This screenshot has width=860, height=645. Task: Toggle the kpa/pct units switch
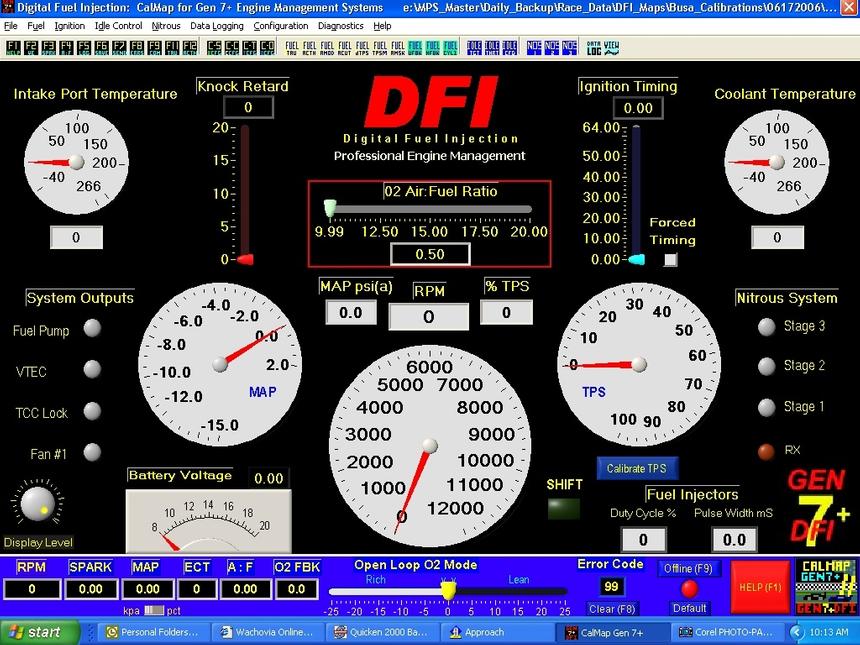155,609
